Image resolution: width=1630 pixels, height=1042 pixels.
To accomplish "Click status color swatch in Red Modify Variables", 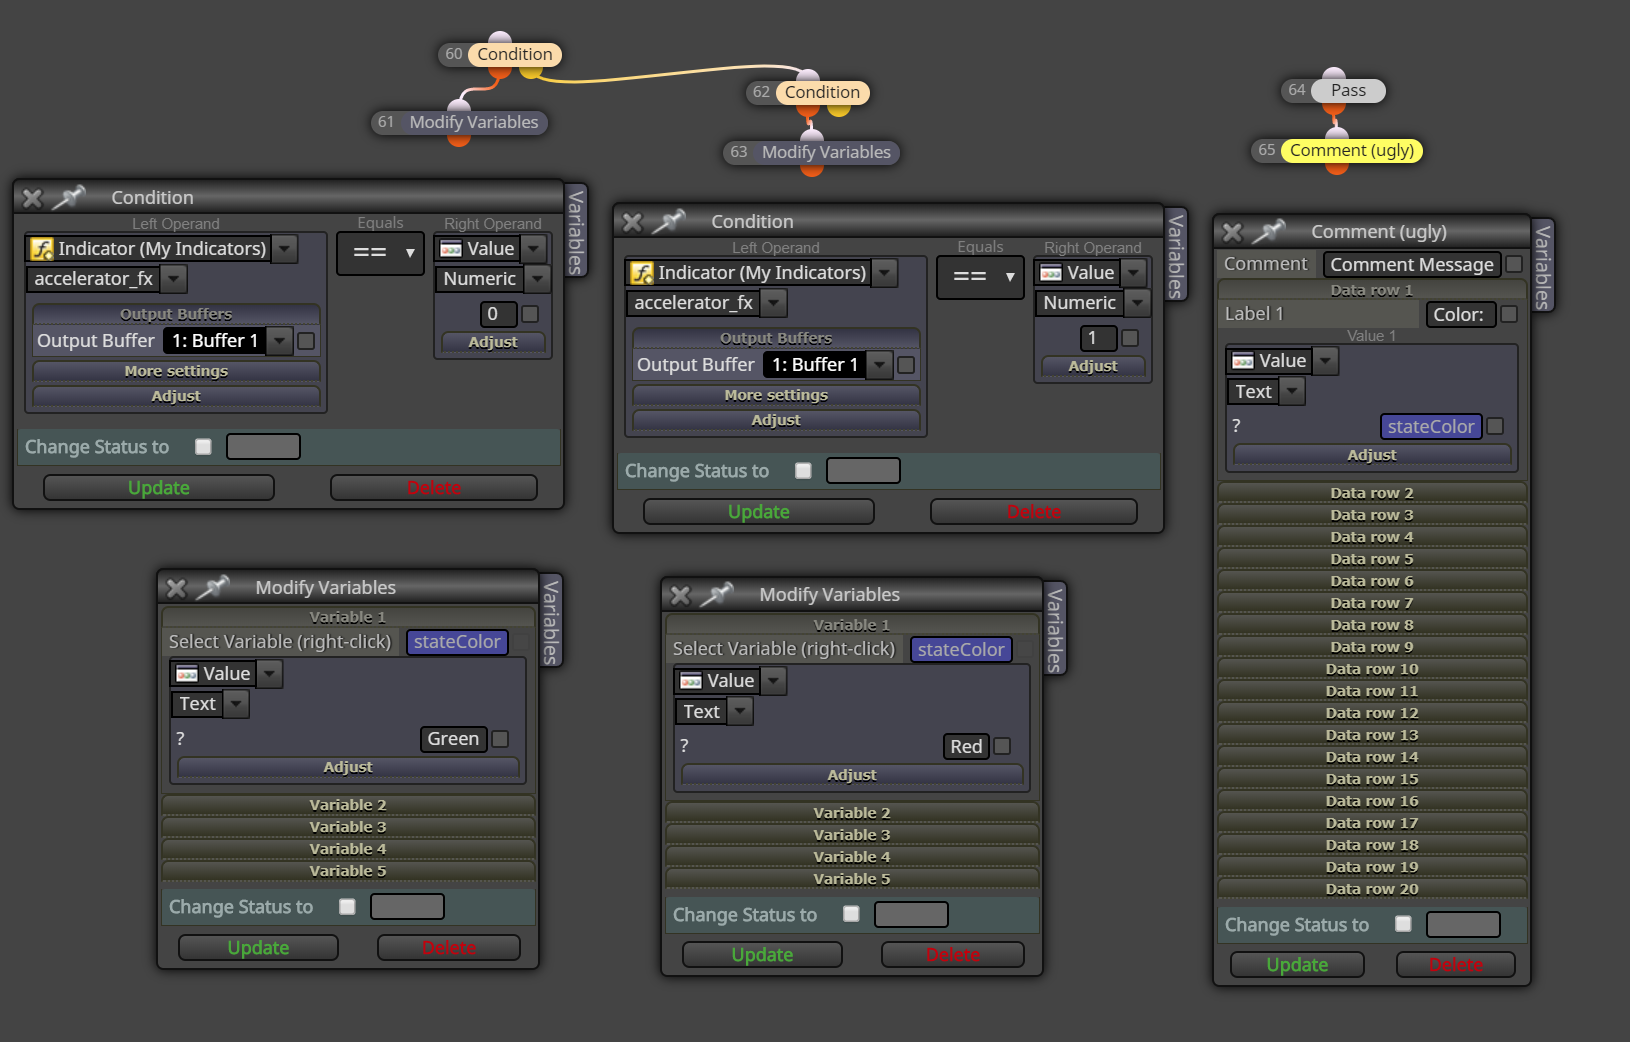I will pyautogui.click(x=911, y=914).
